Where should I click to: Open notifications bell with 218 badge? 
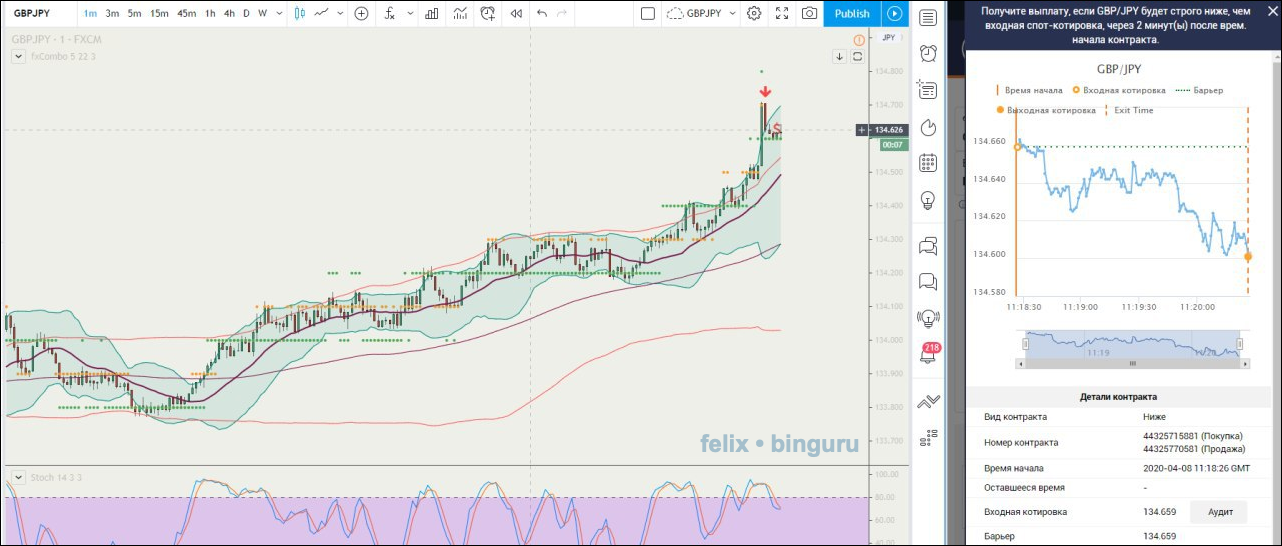[928, 355]
